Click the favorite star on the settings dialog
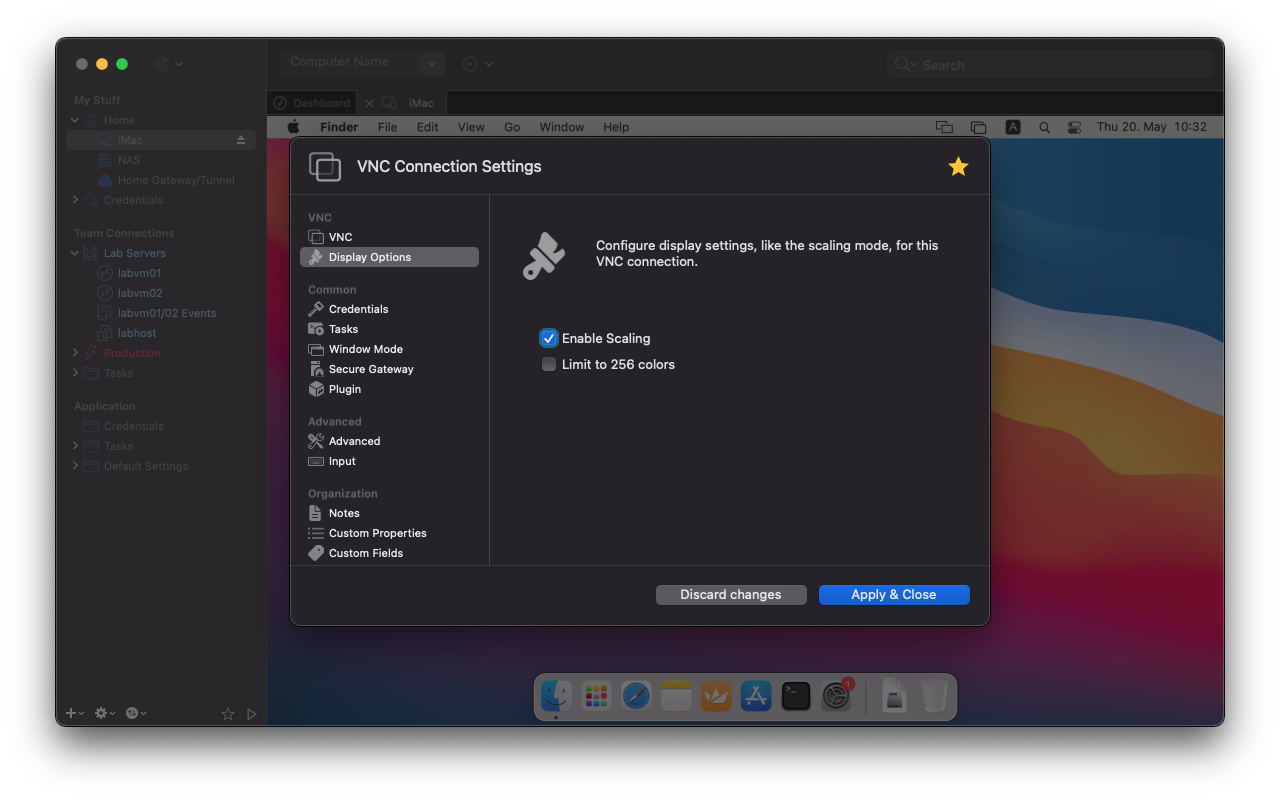 (957, 167)
